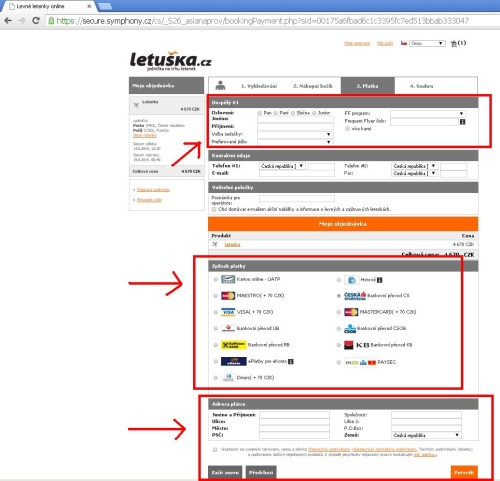The height and width of the screenshot is (481, 500).
Task: Click the info icon beside ePlatby pro eKonto
Action: (291, 361)
